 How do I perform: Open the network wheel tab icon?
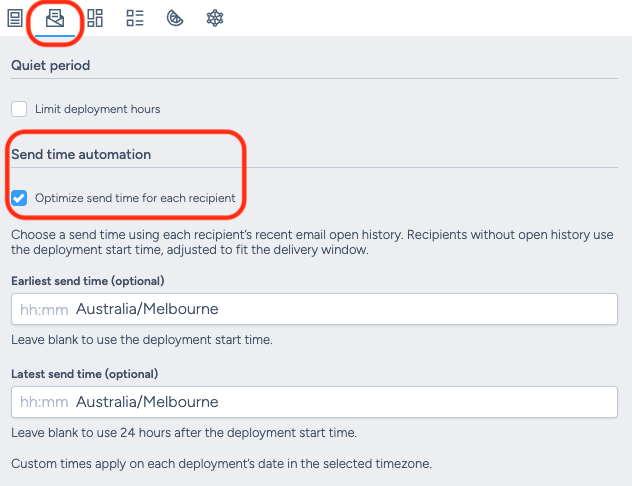click(x=215, y=19)
